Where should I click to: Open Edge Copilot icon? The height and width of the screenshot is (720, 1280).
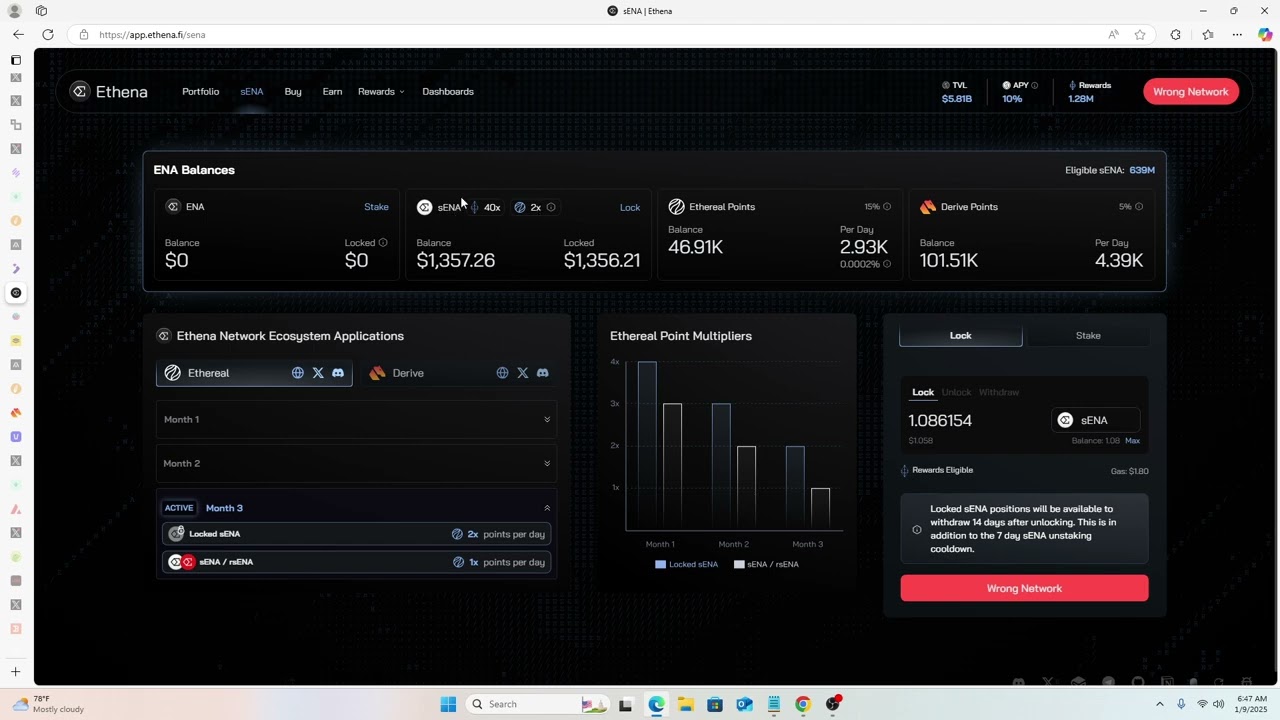(1265, 35)
